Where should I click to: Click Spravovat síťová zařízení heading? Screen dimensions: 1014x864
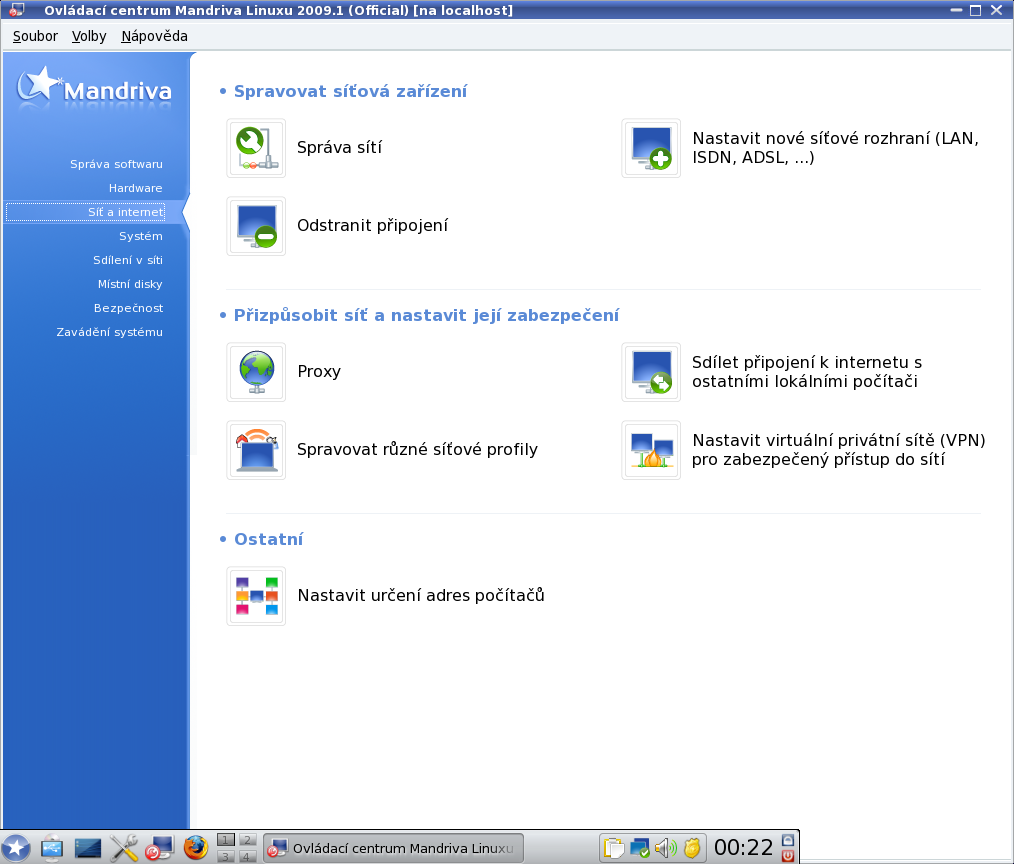point(350,91)
